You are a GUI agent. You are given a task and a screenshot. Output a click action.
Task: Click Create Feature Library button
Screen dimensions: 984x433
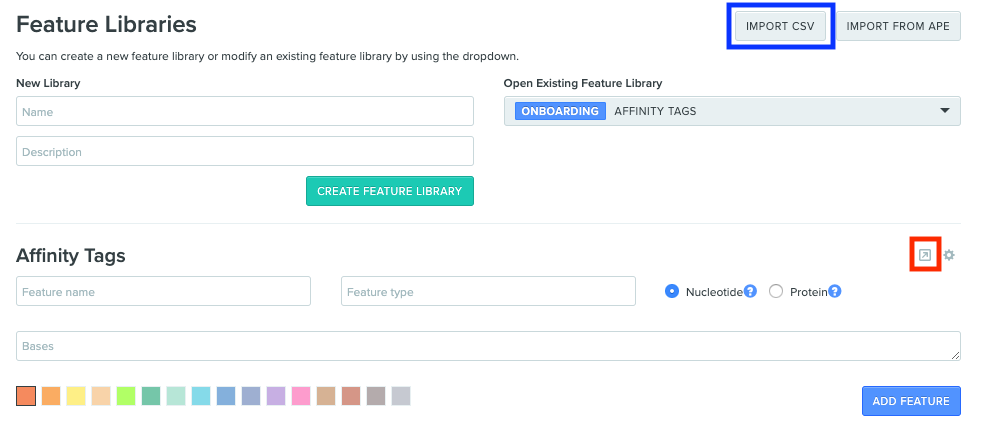click(390, 191)
